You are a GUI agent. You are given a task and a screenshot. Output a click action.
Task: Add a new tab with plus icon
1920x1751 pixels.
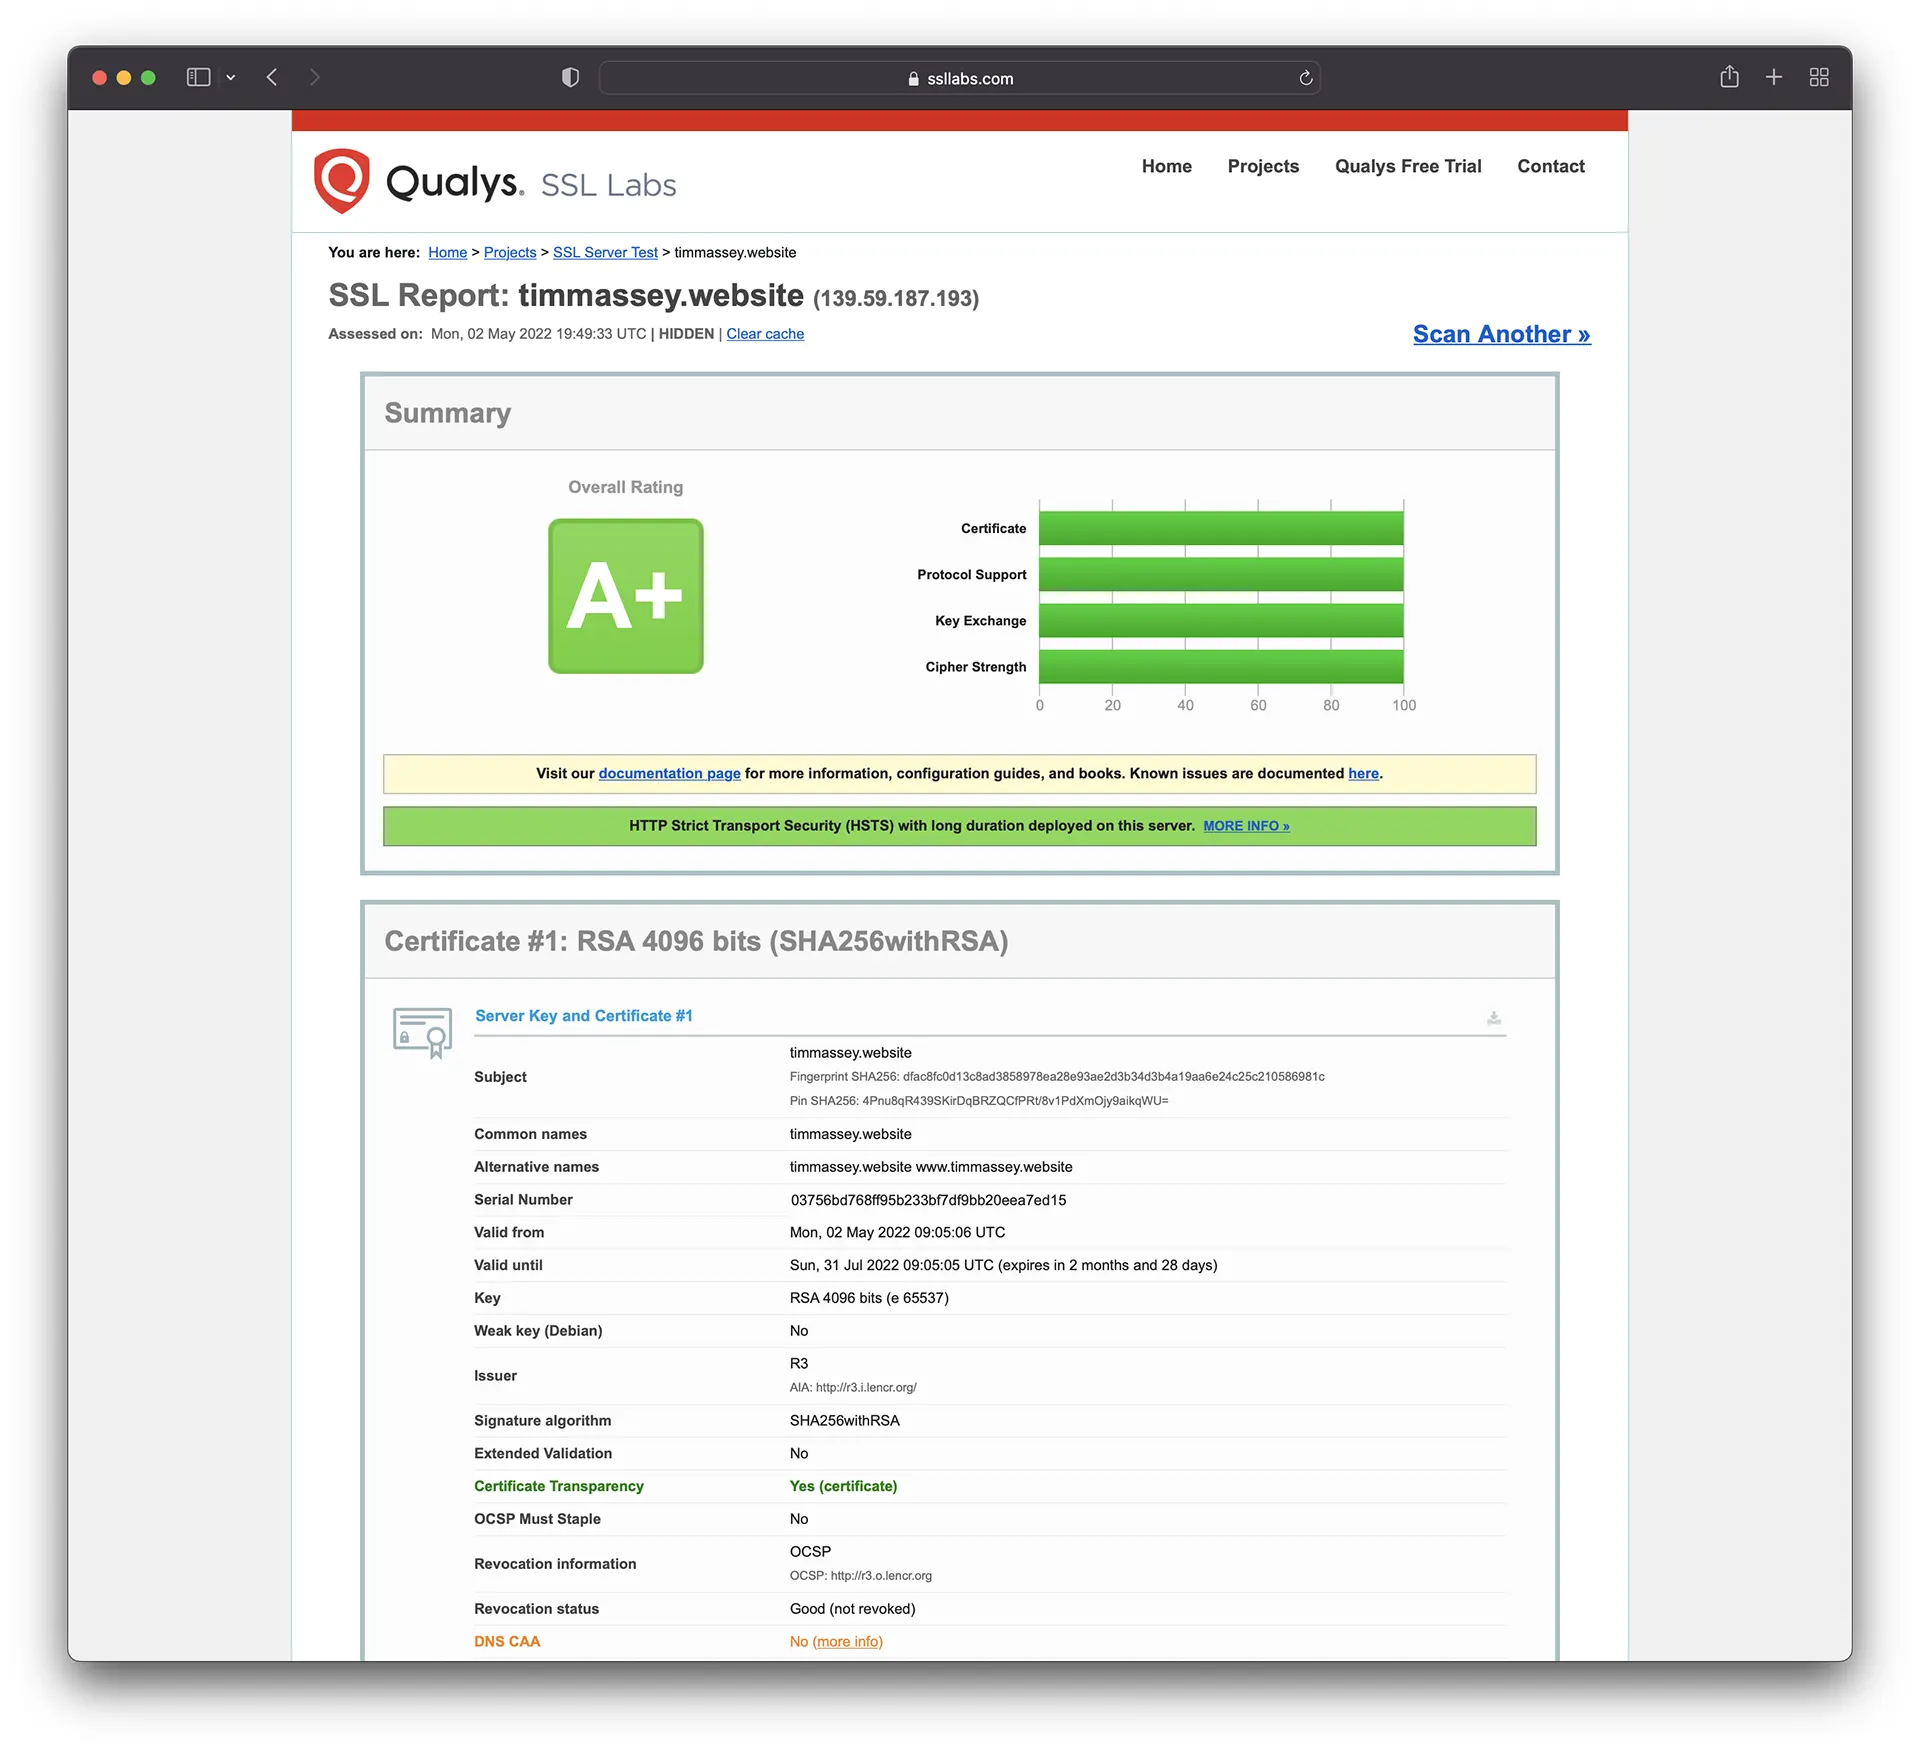point(1774,77)
